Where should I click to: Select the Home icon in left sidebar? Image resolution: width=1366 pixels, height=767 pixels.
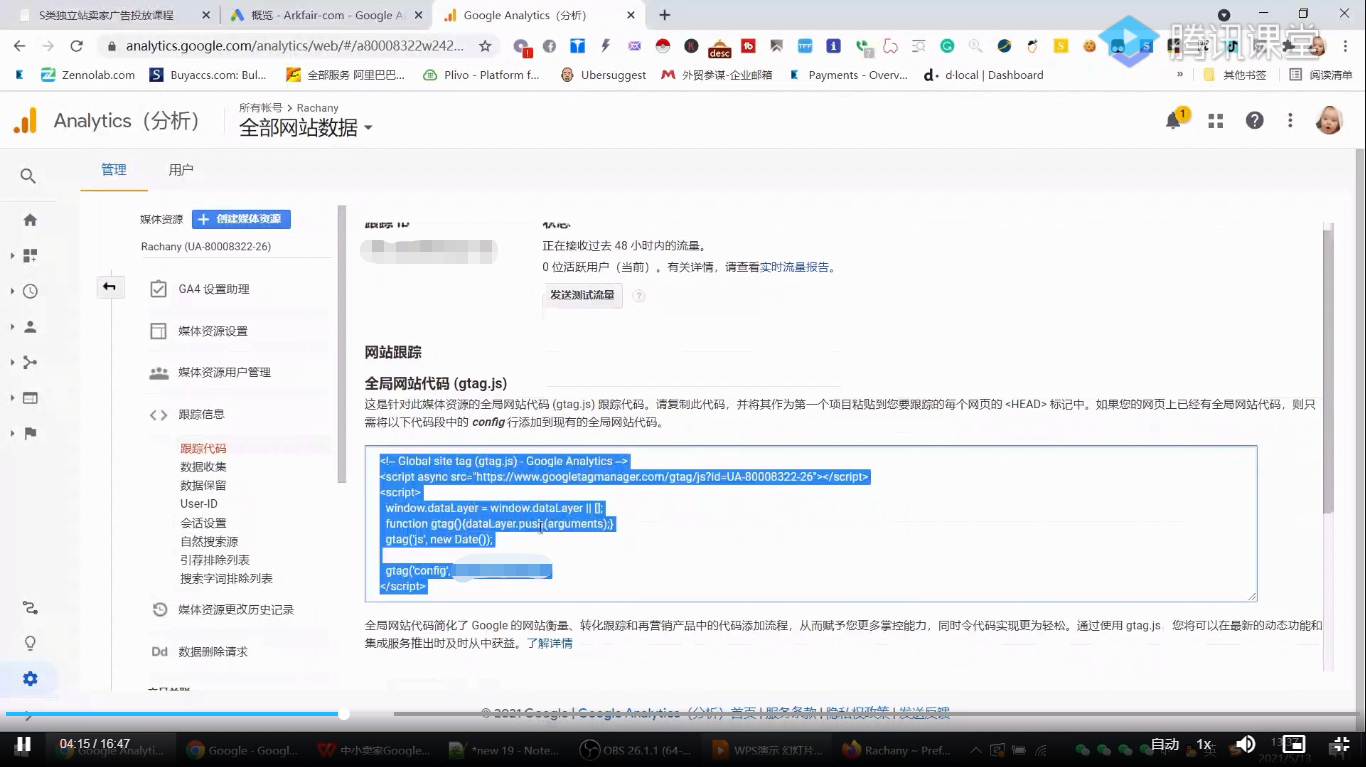pos(29,219)
